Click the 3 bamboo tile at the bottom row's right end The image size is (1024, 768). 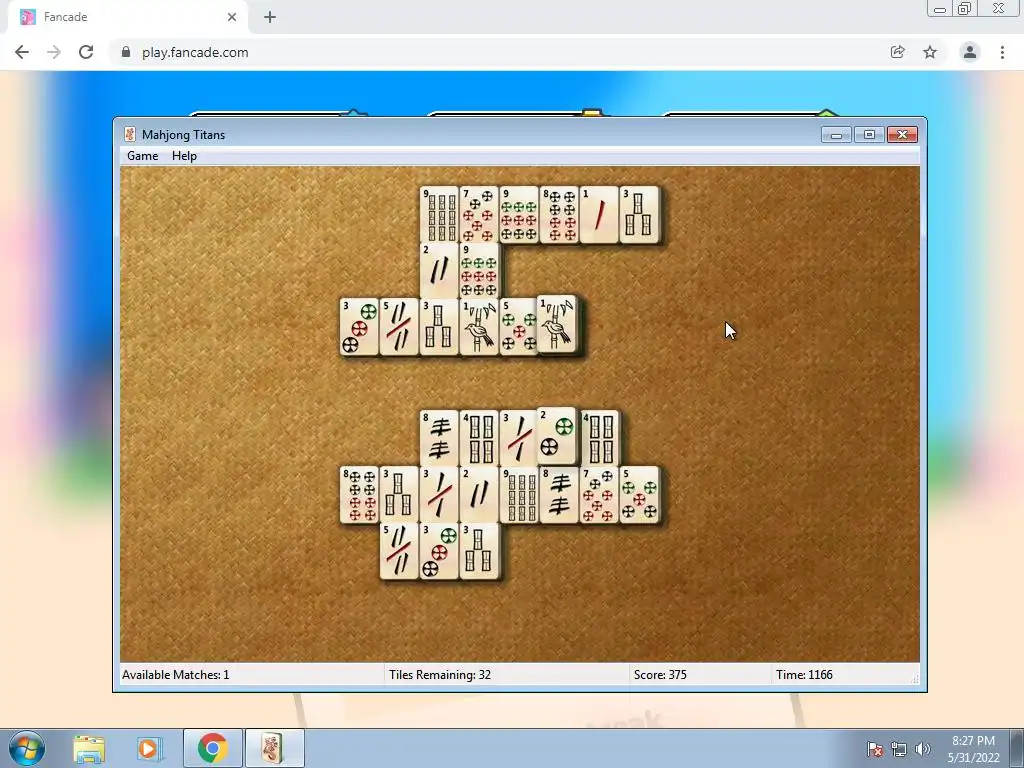point(479,551)
